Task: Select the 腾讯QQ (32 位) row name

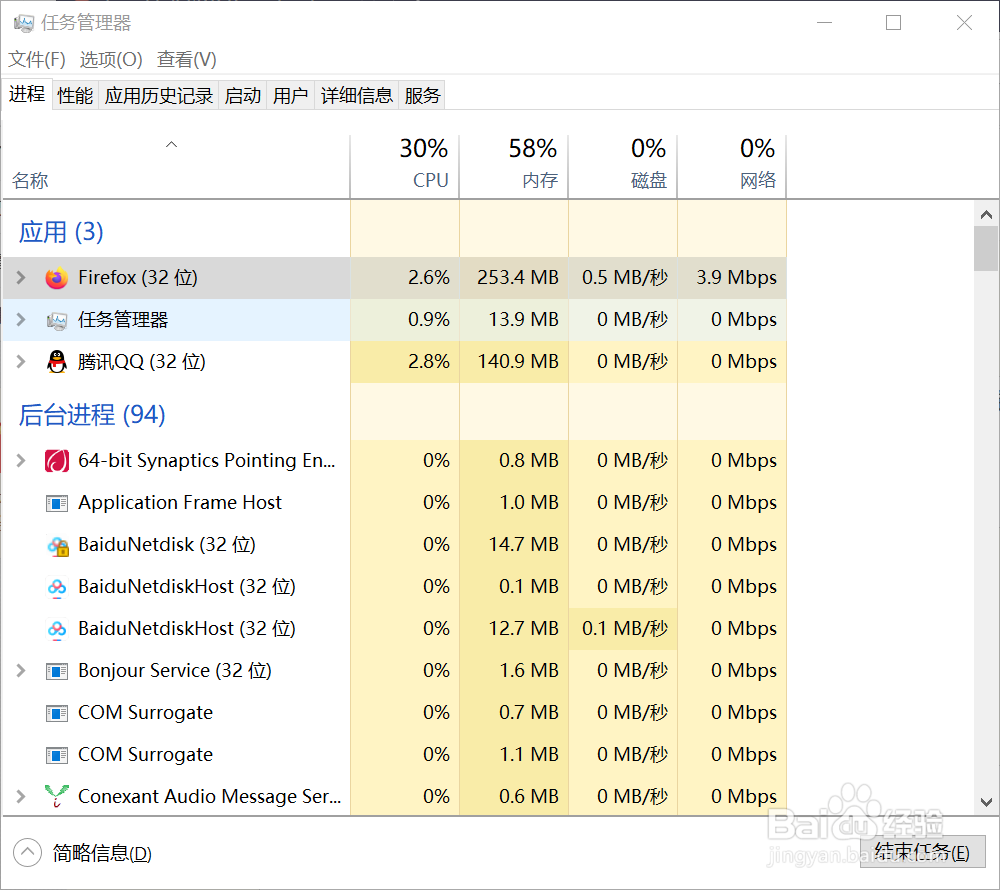Action: click(x=142, y=362)
